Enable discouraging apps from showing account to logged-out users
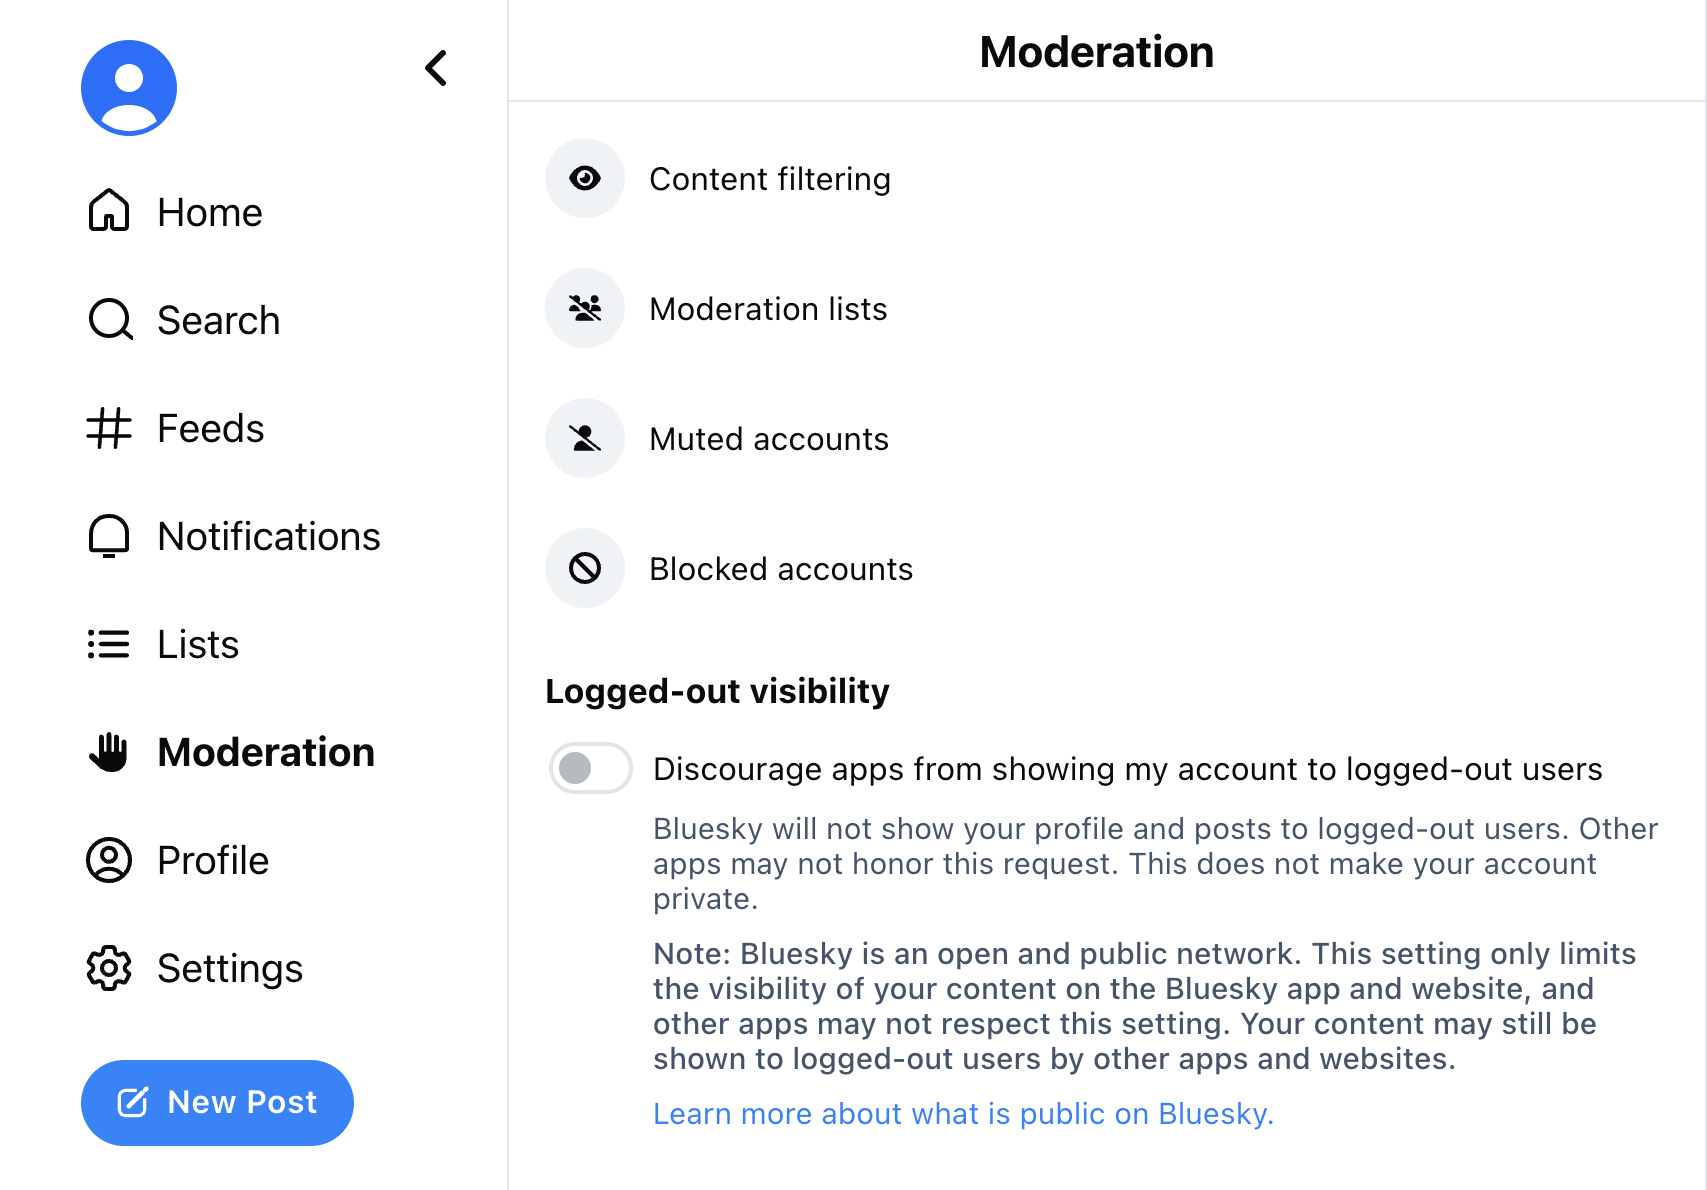Screen dimensions: 1707x1190 pos(590,768)
